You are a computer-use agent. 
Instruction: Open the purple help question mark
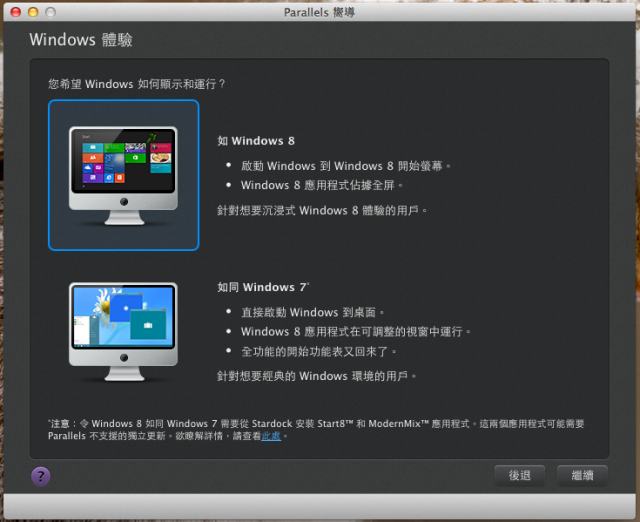(40, 476)
